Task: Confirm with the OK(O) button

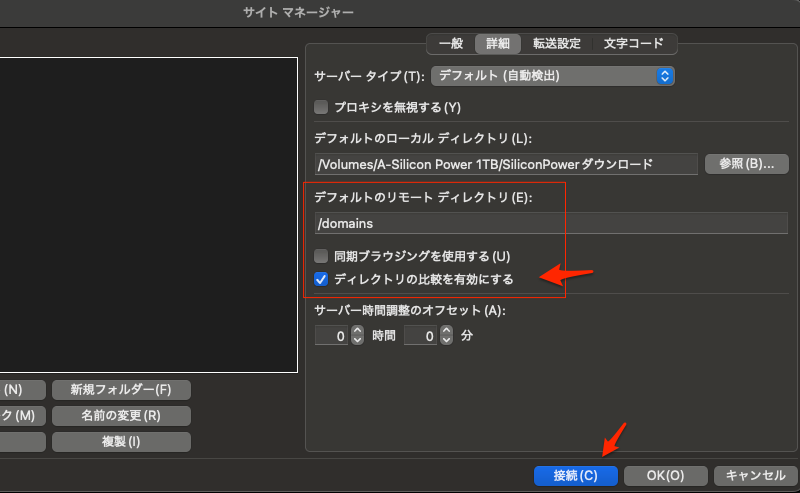Action: point(665,475)
